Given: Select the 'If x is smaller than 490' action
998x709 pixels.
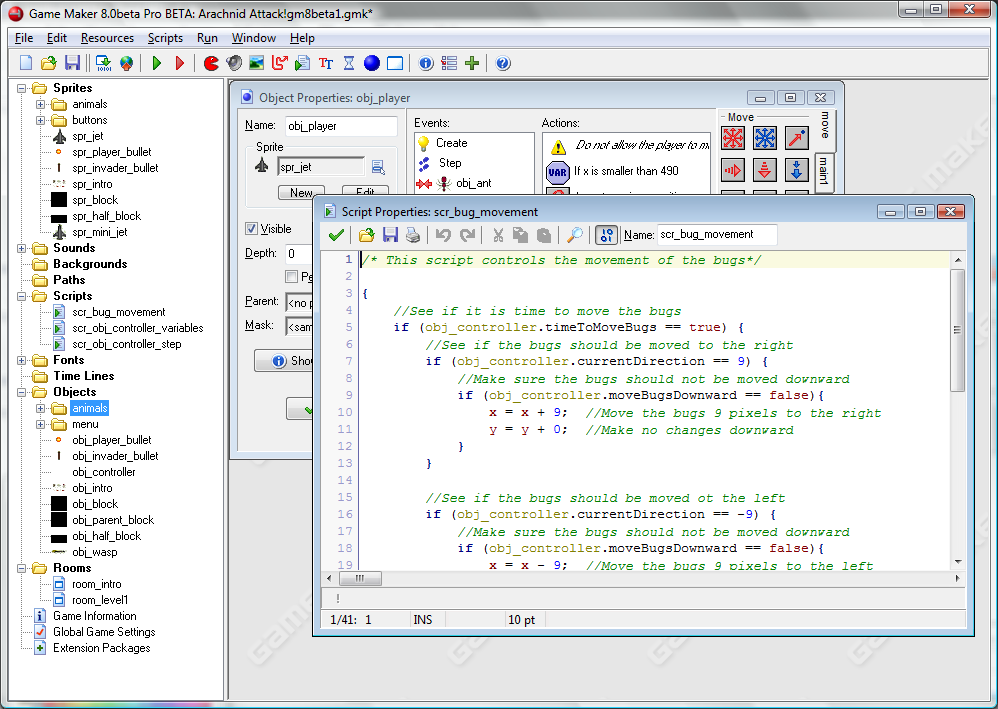Looking at the screenshot, I should (626, 171).
